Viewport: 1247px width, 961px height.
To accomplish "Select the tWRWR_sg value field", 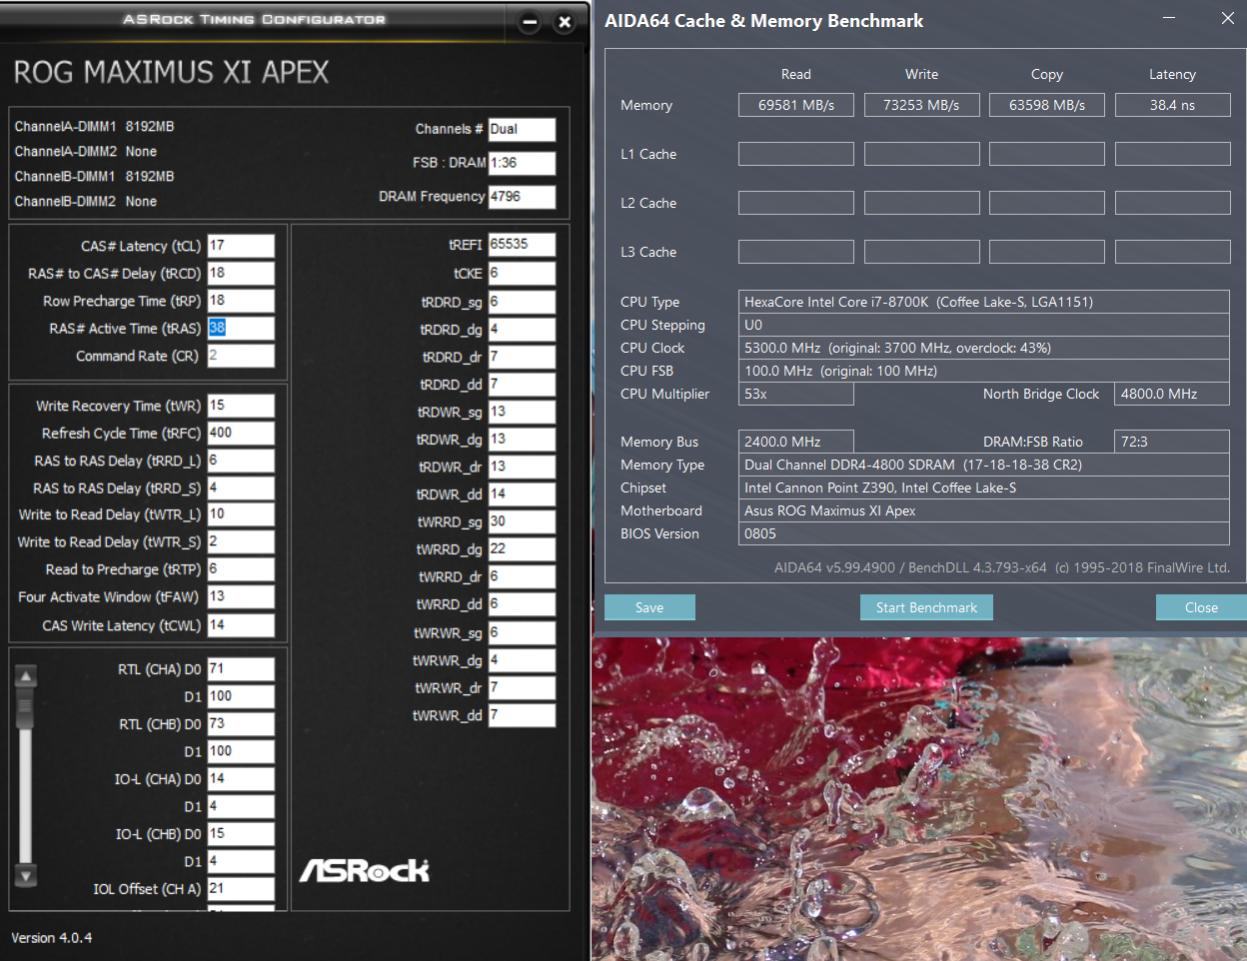I will coord(522,633).
